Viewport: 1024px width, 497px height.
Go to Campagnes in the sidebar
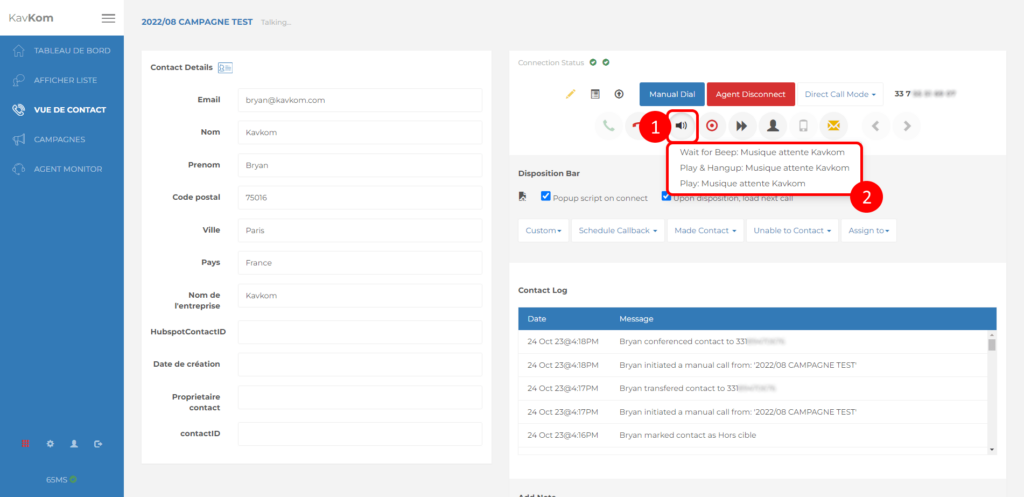click(x=59, y=139)
